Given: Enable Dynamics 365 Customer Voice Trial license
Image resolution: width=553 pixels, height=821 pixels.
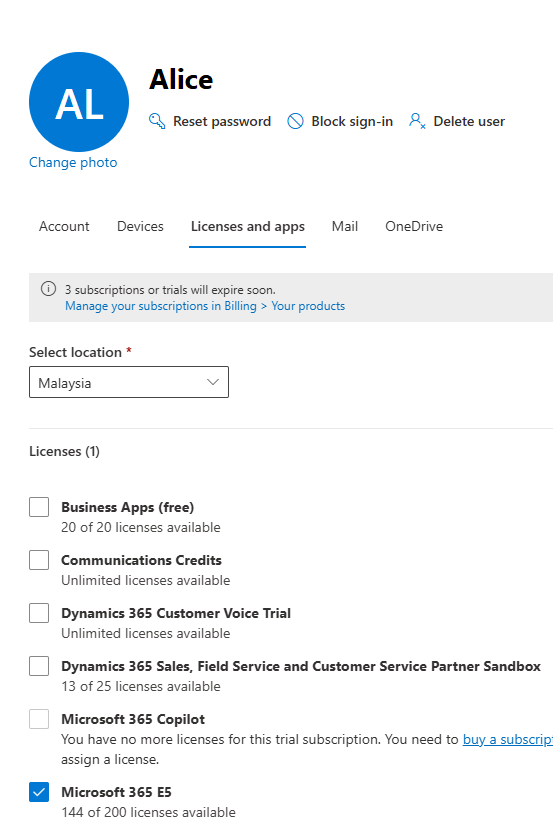Looking at the screenshot, I should (39, 613).
